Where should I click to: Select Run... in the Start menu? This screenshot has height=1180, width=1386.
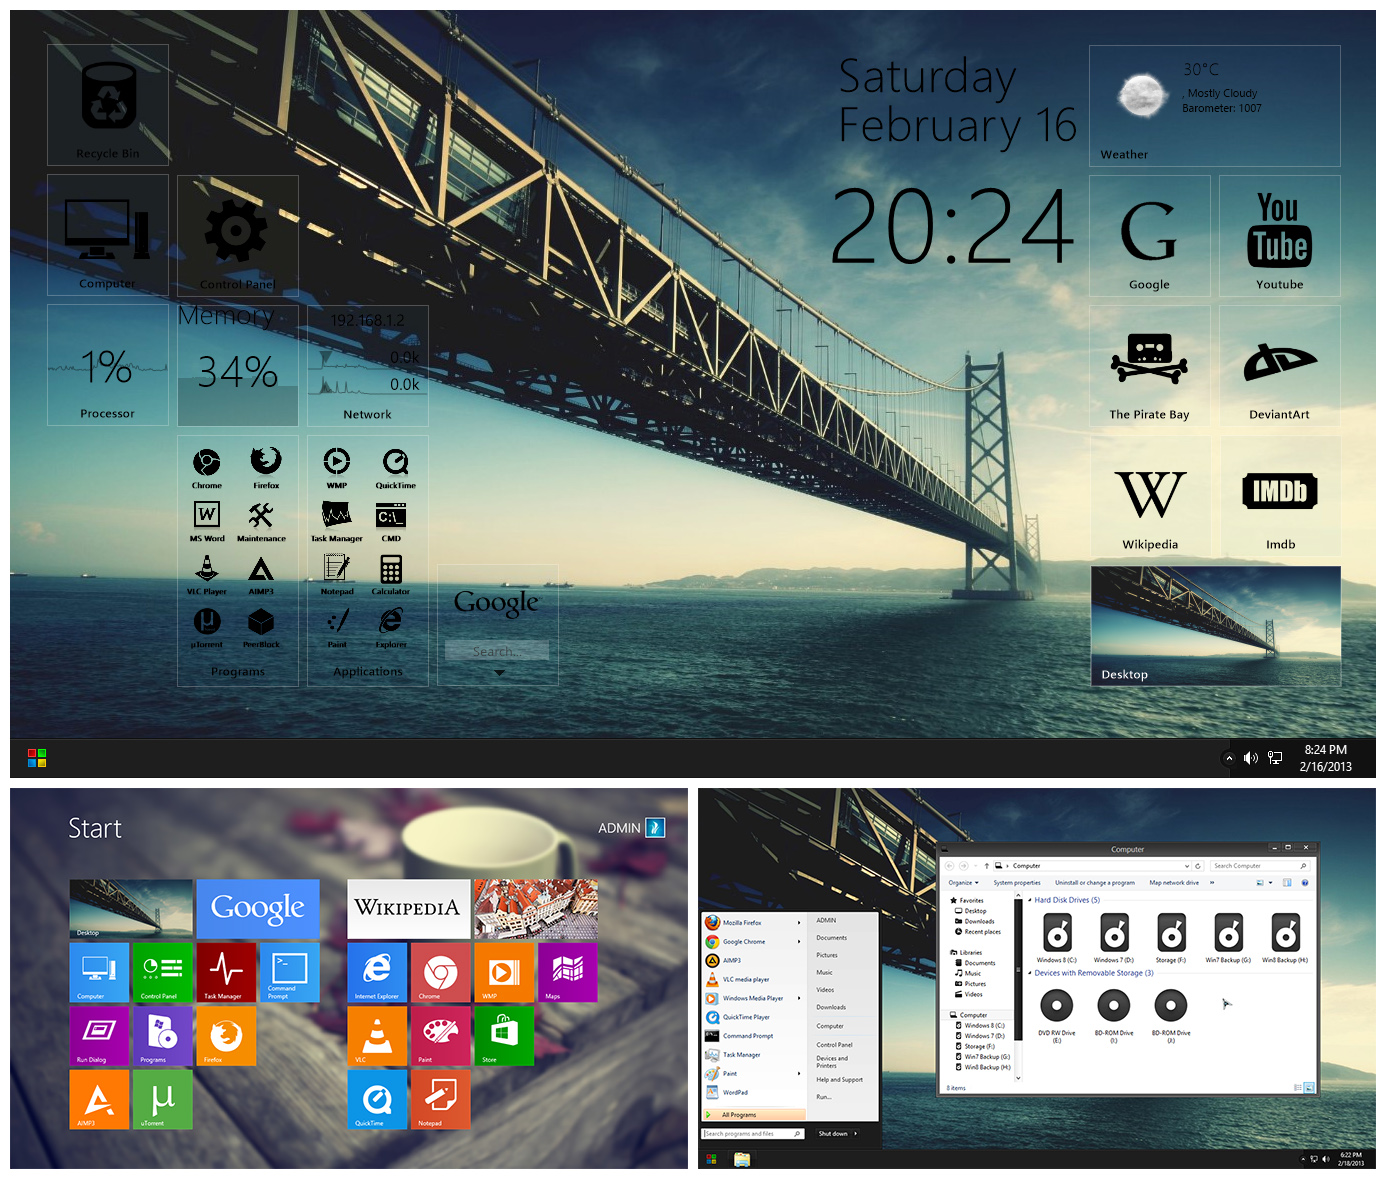pos(823,1097)
